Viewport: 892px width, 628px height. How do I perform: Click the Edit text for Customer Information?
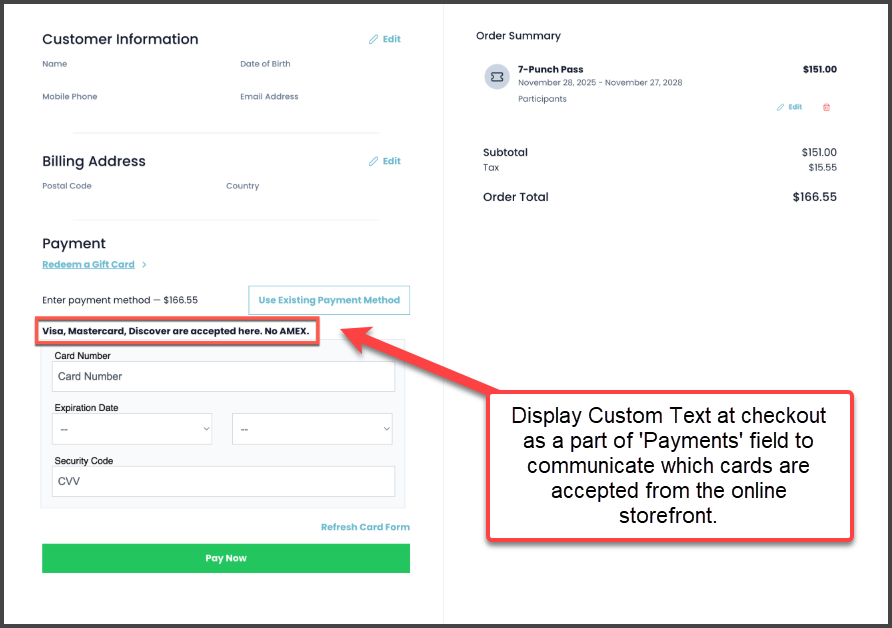[x=392, y=40]
